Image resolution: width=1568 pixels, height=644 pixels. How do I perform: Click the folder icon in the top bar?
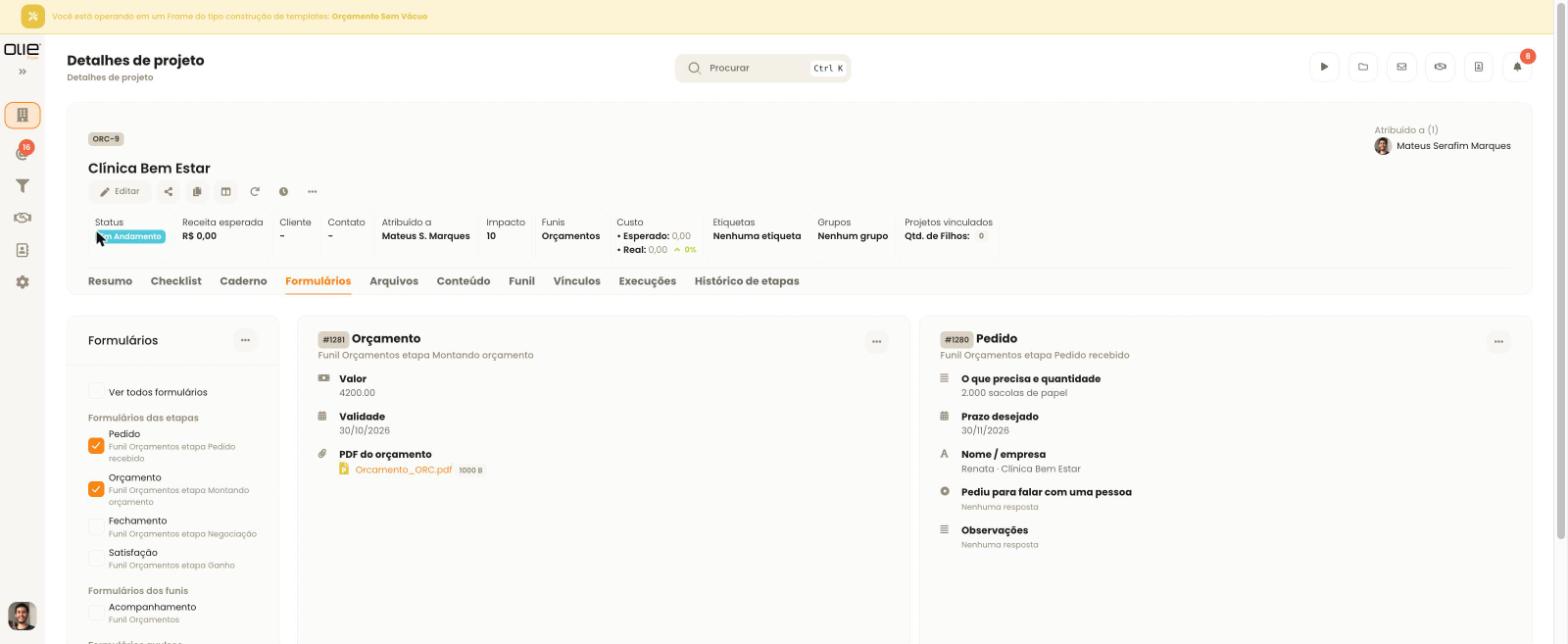[x=1363, y=67]
